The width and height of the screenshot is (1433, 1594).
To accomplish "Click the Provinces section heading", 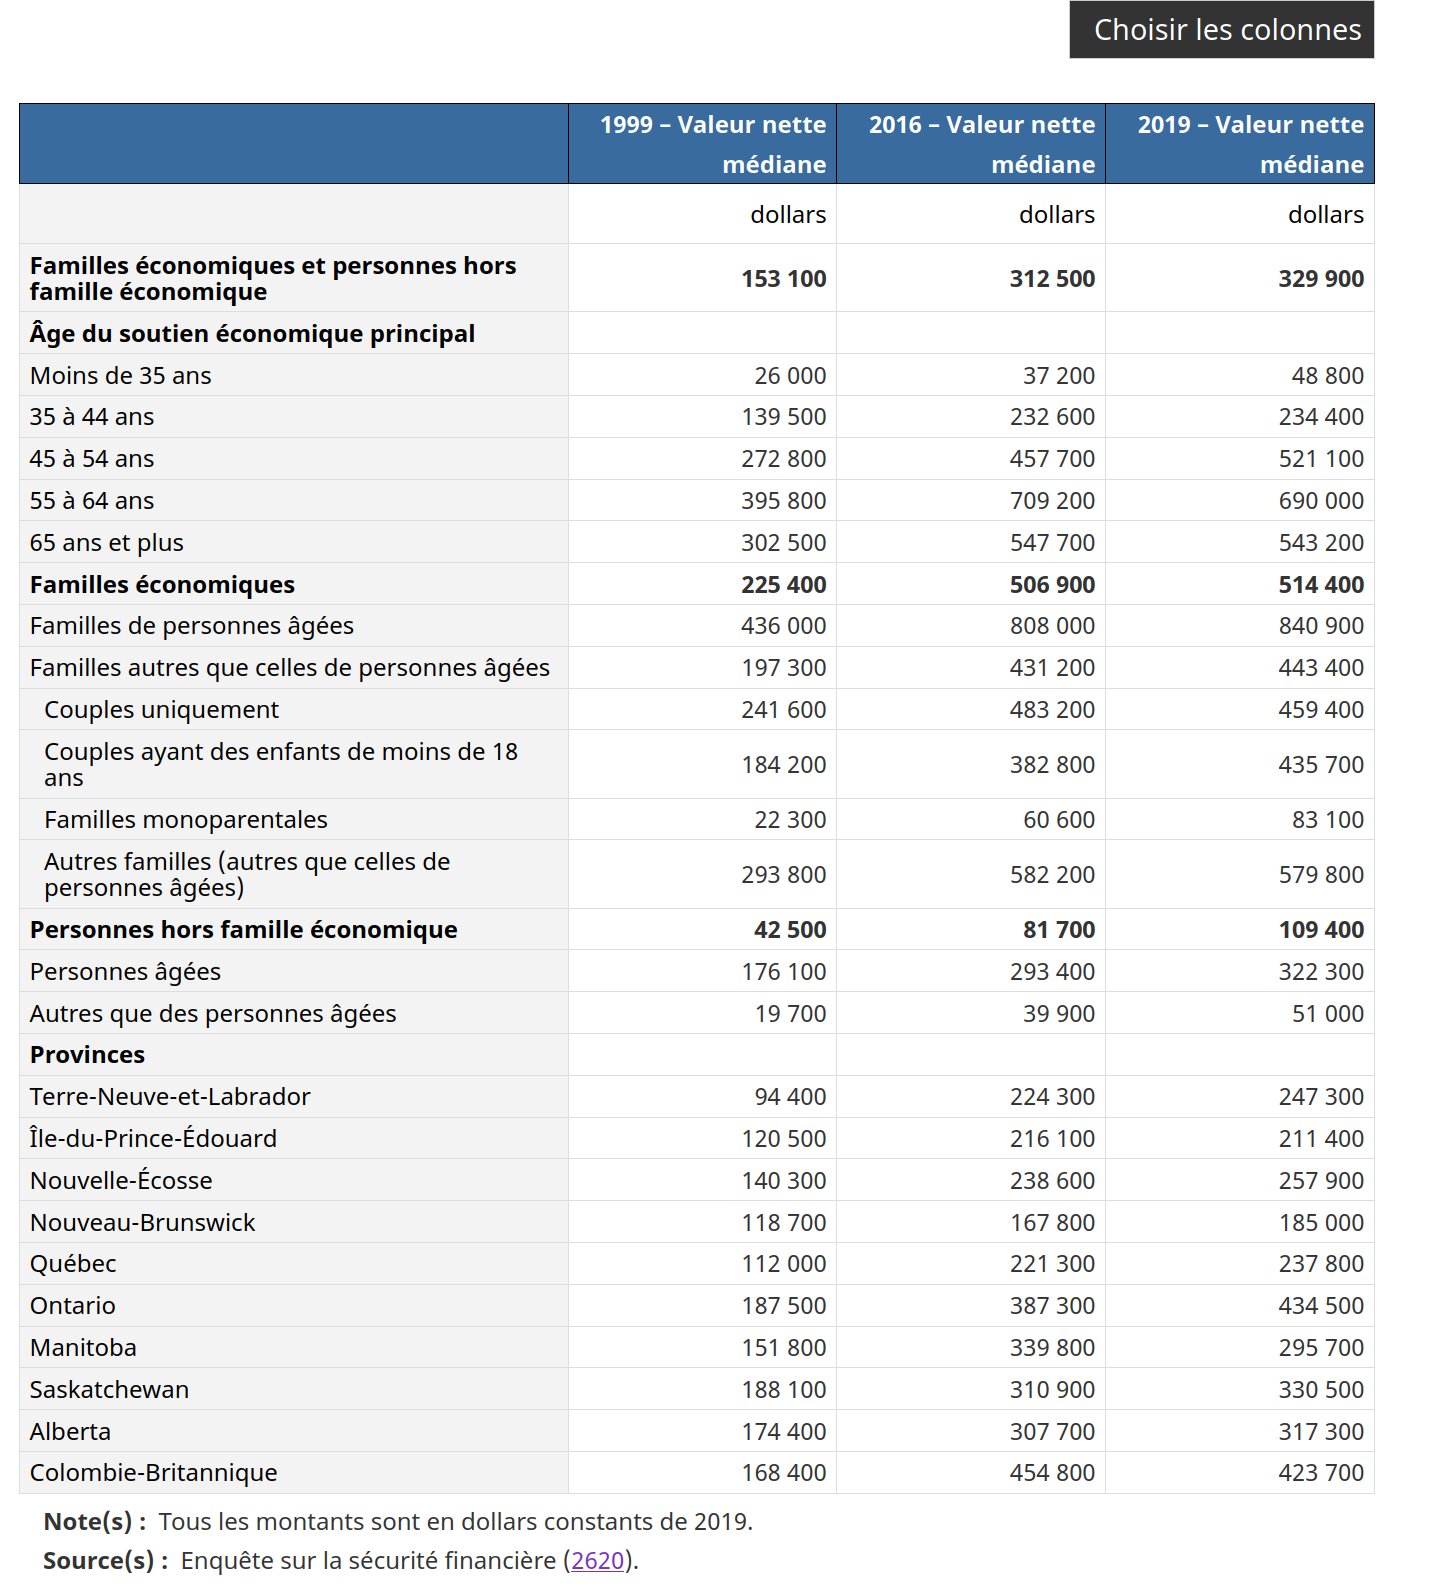I will tap(87, 1055).
